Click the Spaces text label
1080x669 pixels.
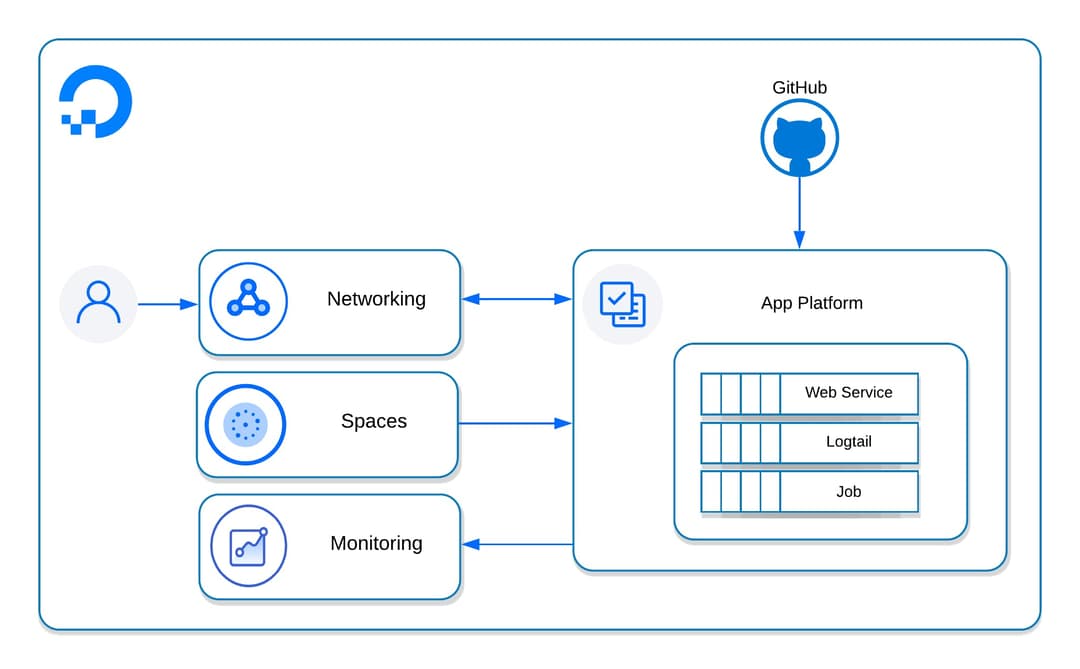(374, 421)
